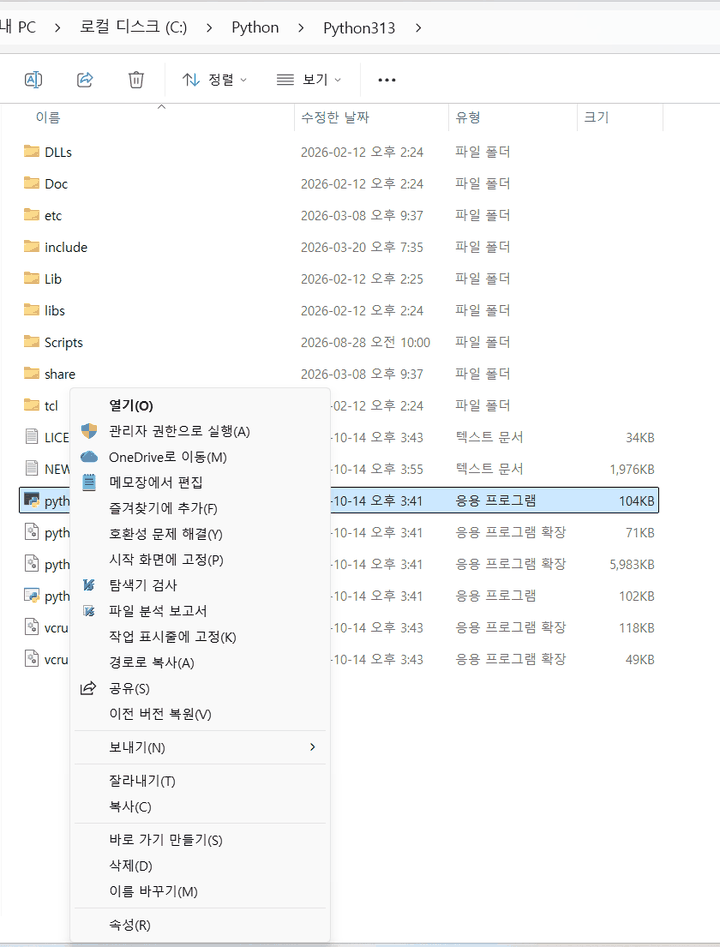The width and height of the screenshot is (720, 947).
Task: Click the tcl folder icon
Action: point(31,405)
